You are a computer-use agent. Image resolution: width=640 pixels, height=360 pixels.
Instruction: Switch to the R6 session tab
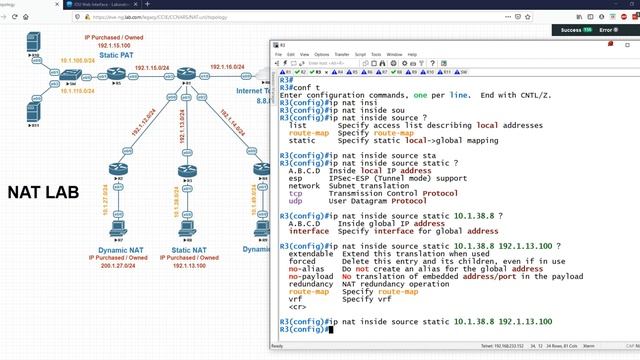(367, 72)
